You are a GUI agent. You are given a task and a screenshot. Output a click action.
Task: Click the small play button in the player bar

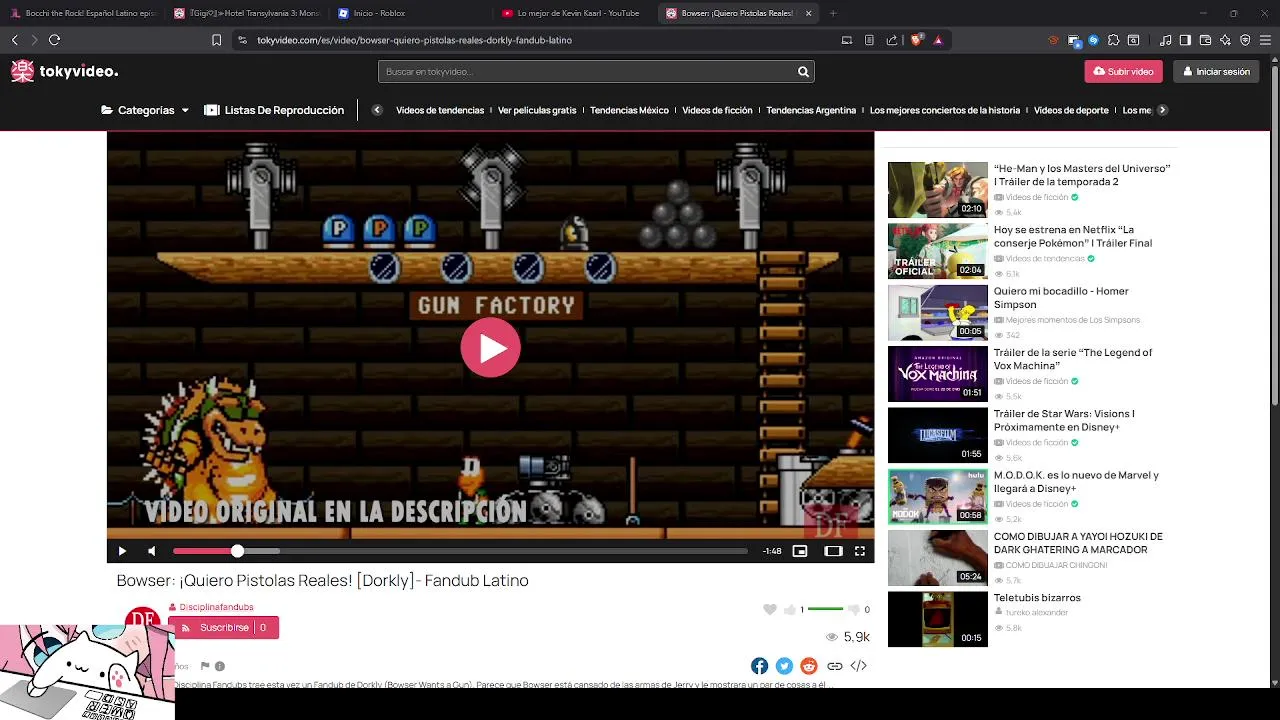pos(122,551)
